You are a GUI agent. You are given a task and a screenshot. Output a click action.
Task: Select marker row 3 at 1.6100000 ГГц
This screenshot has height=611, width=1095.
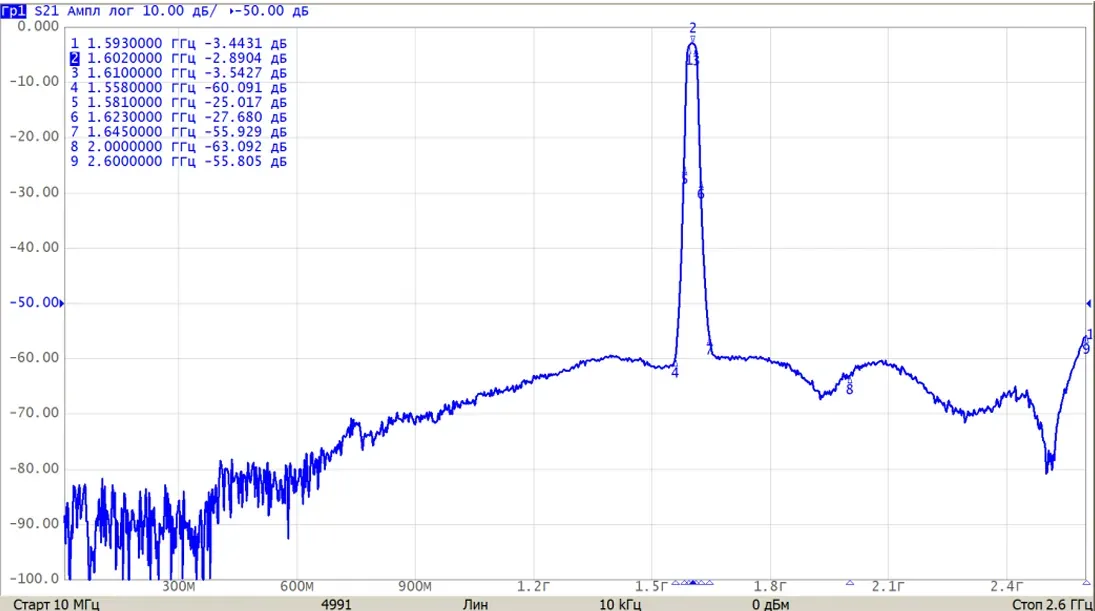(179, 73)
